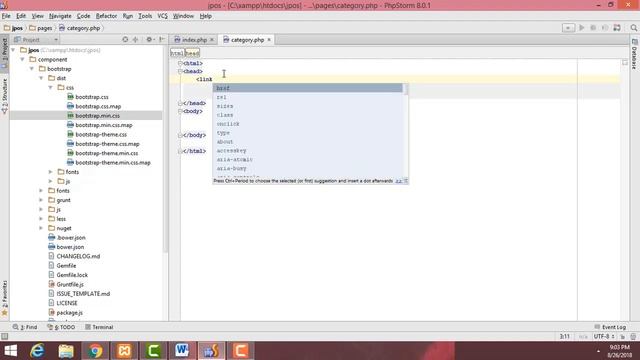640x360 pixels.
Task: Choose type from the autocomplete list
Action: [307, 133]
